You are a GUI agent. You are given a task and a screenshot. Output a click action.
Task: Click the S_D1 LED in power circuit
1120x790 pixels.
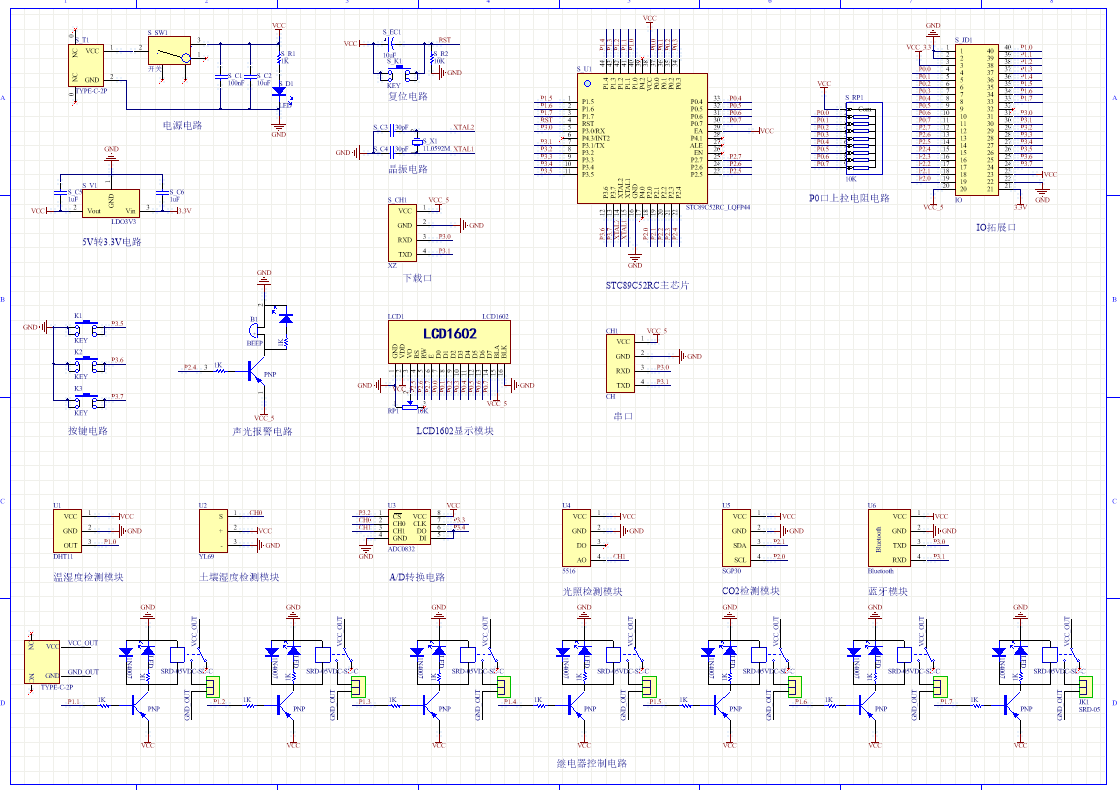tap(279, 92)
